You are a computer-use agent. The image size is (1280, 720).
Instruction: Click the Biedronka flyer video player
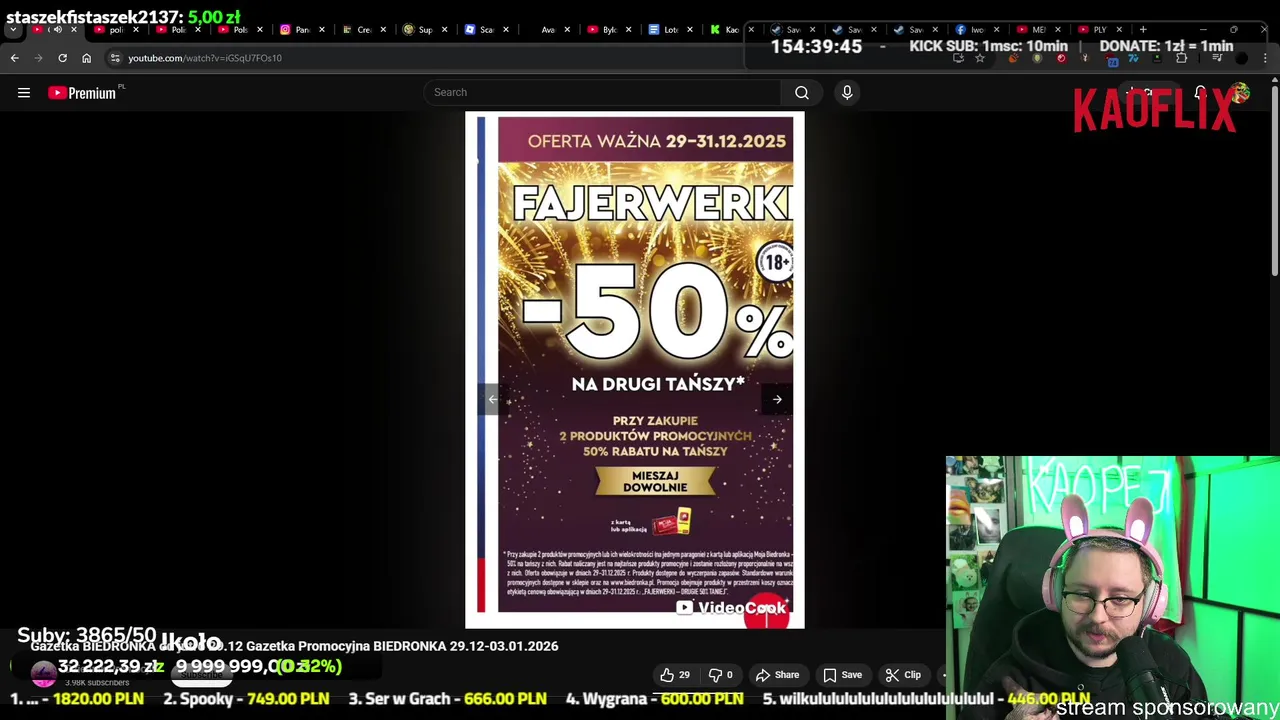point(635,370)
